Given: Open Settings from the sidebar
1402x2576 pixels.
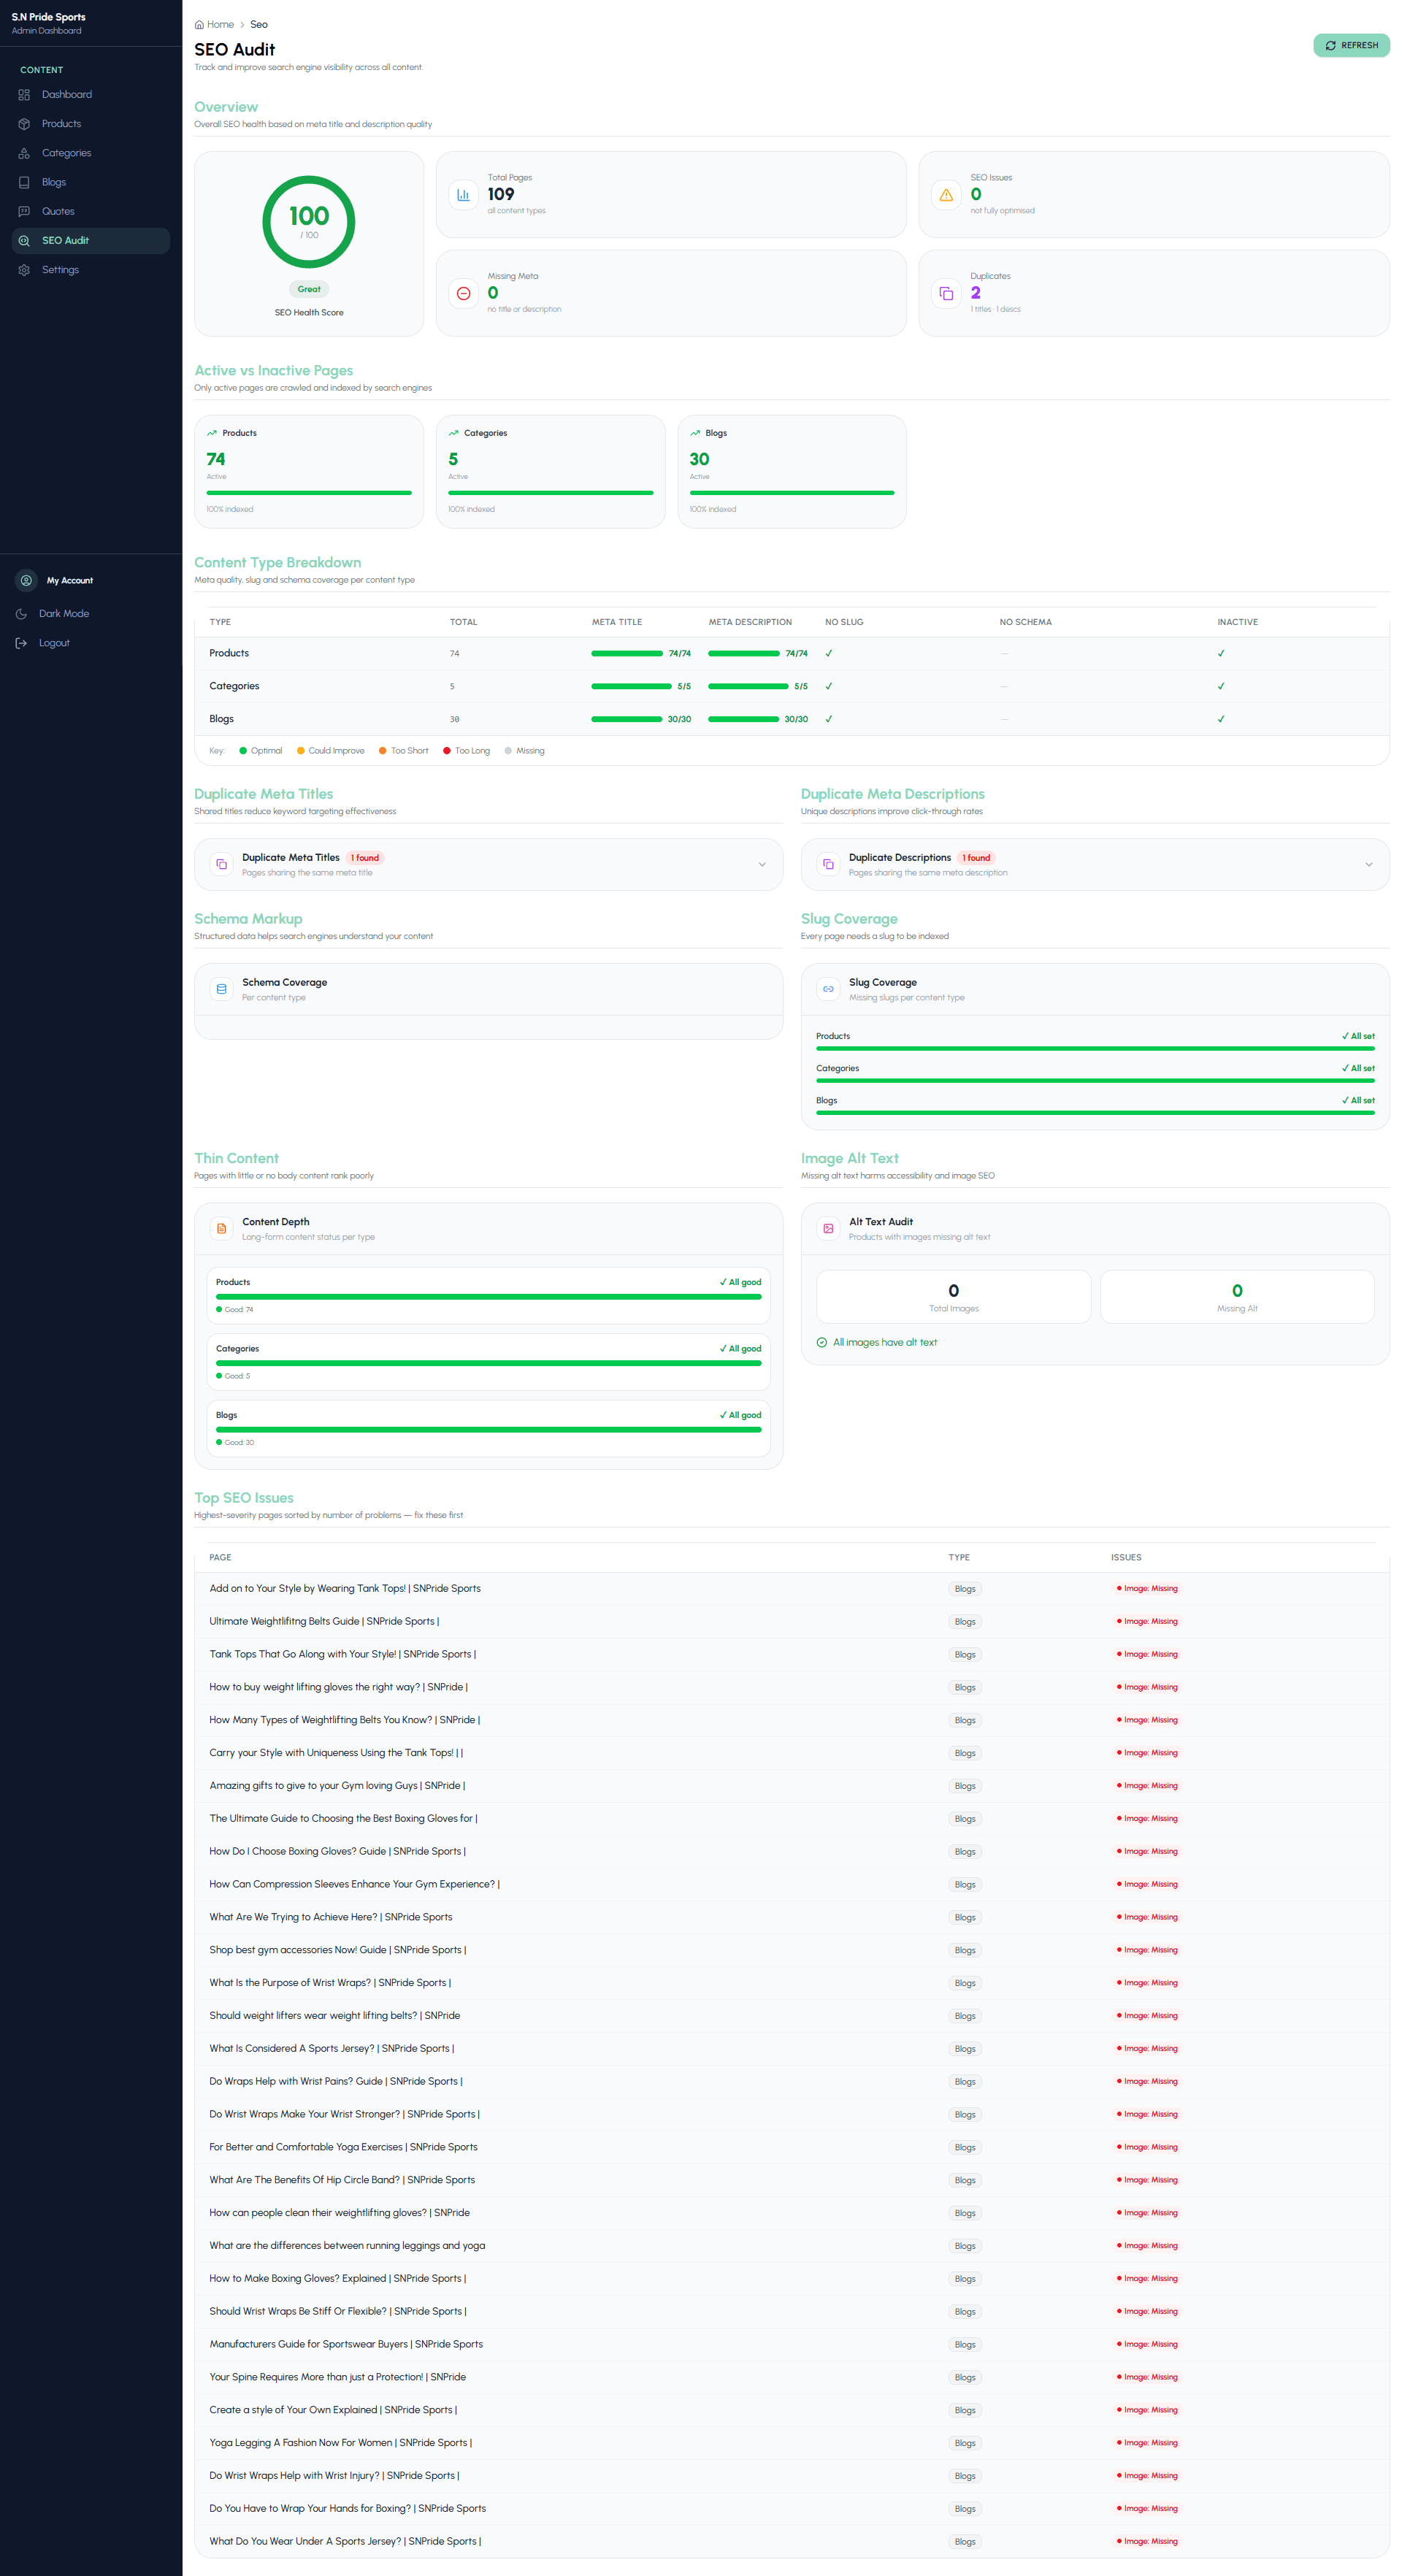Looking at the screenshot, I should tap(91, 270).
